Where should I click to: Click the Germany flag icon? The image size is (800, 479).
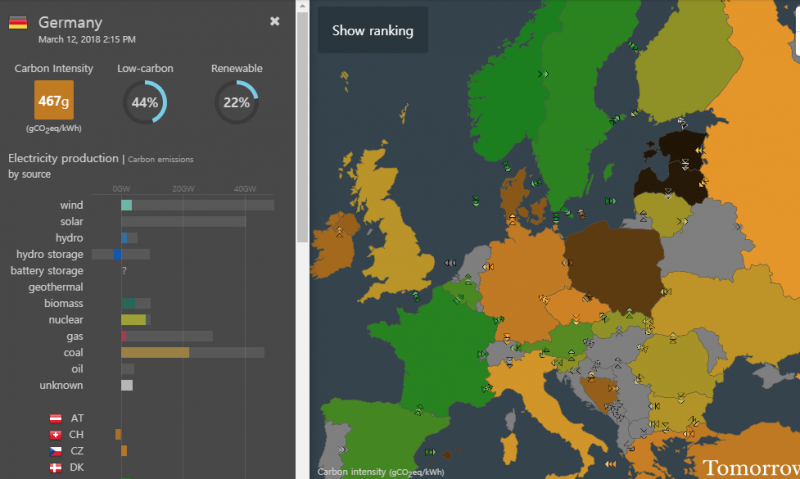coord(18,22)
